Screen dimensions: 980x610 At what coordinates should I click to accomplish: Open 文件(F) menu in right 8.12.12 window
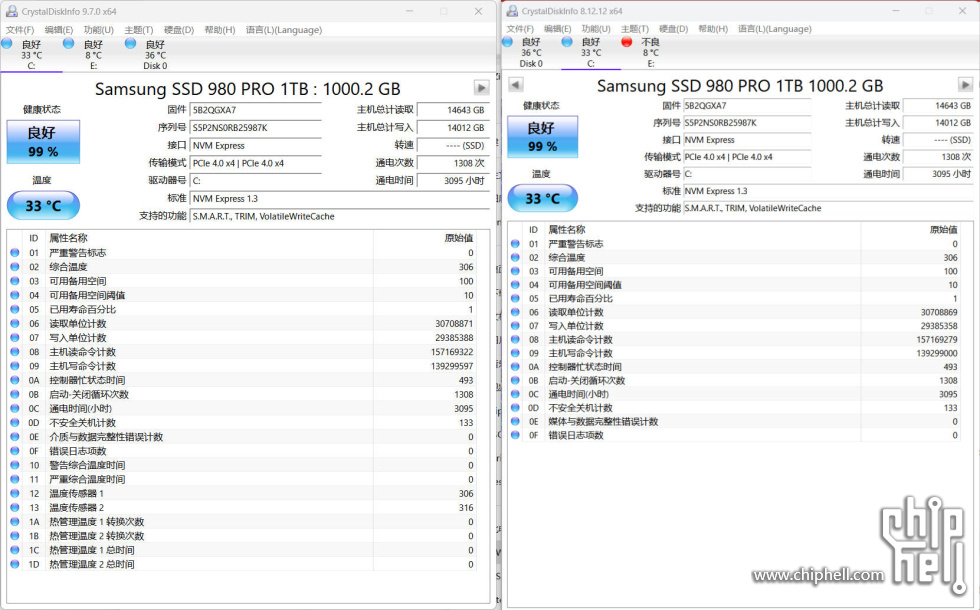pos(520,29)
